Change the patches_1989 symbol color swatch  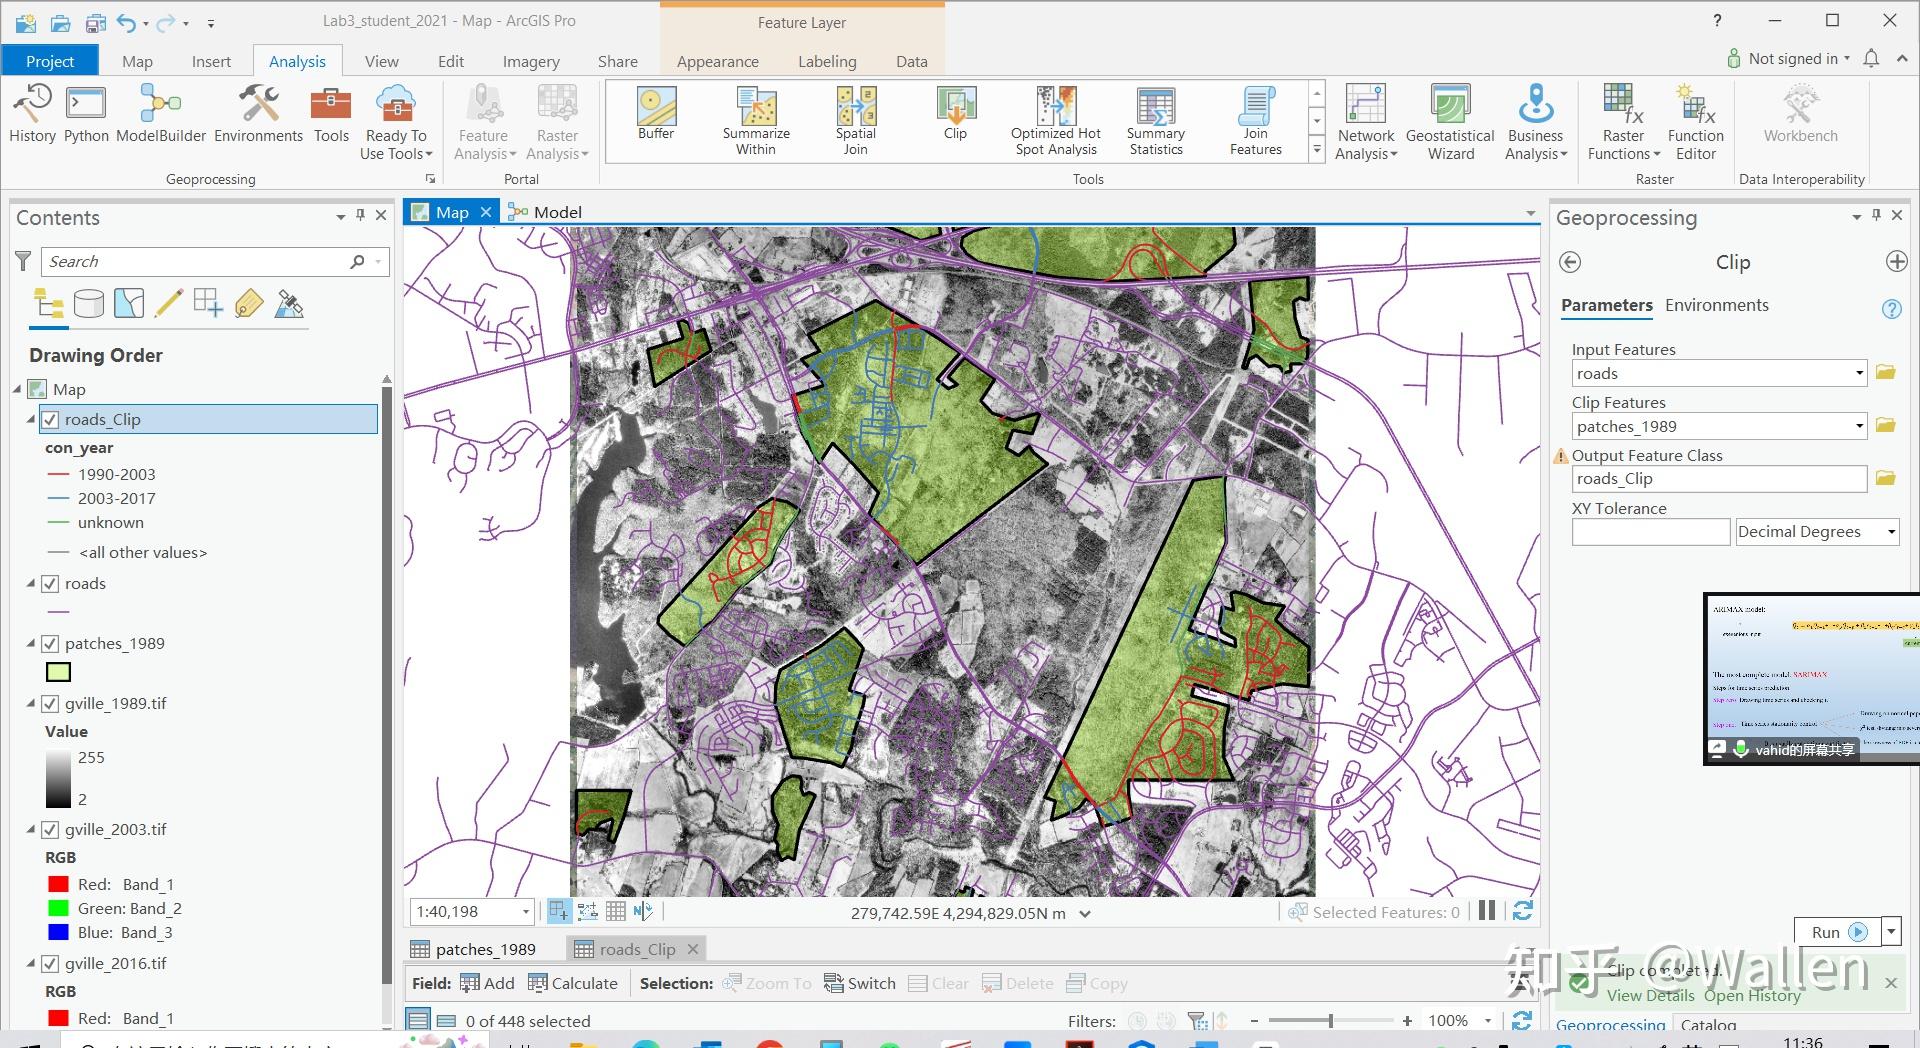click(58, 671)
